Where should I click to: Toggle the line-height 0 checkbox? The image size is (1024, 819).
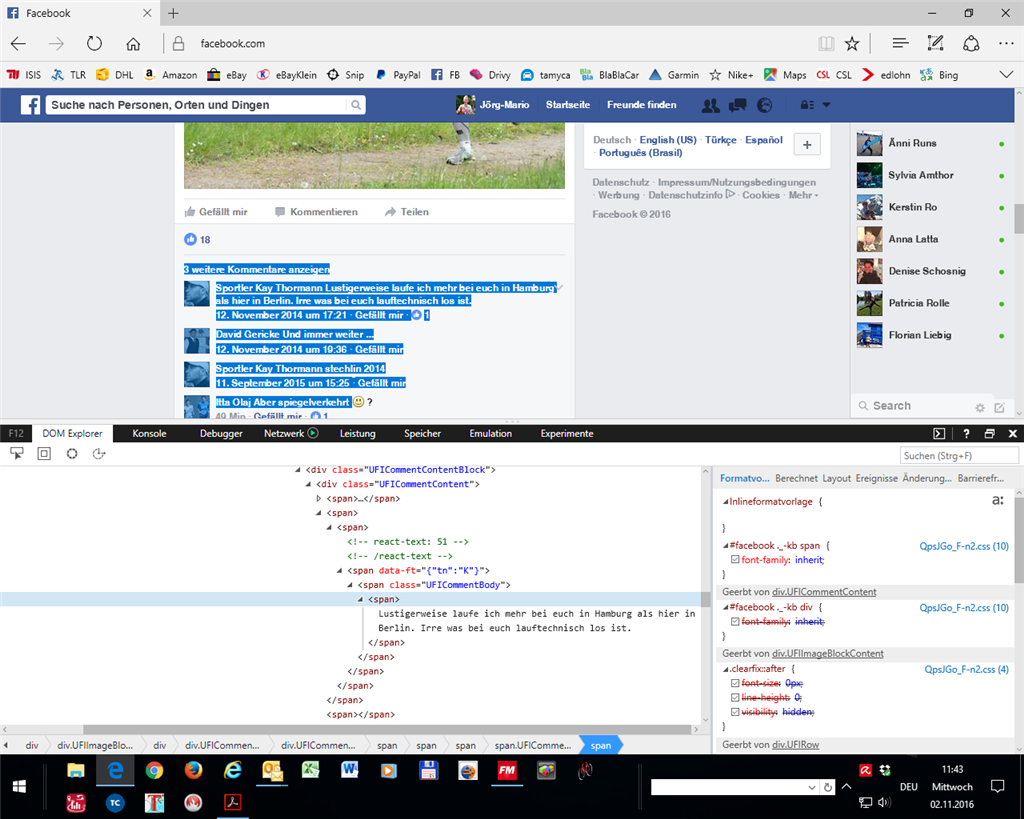click(735, 698)
